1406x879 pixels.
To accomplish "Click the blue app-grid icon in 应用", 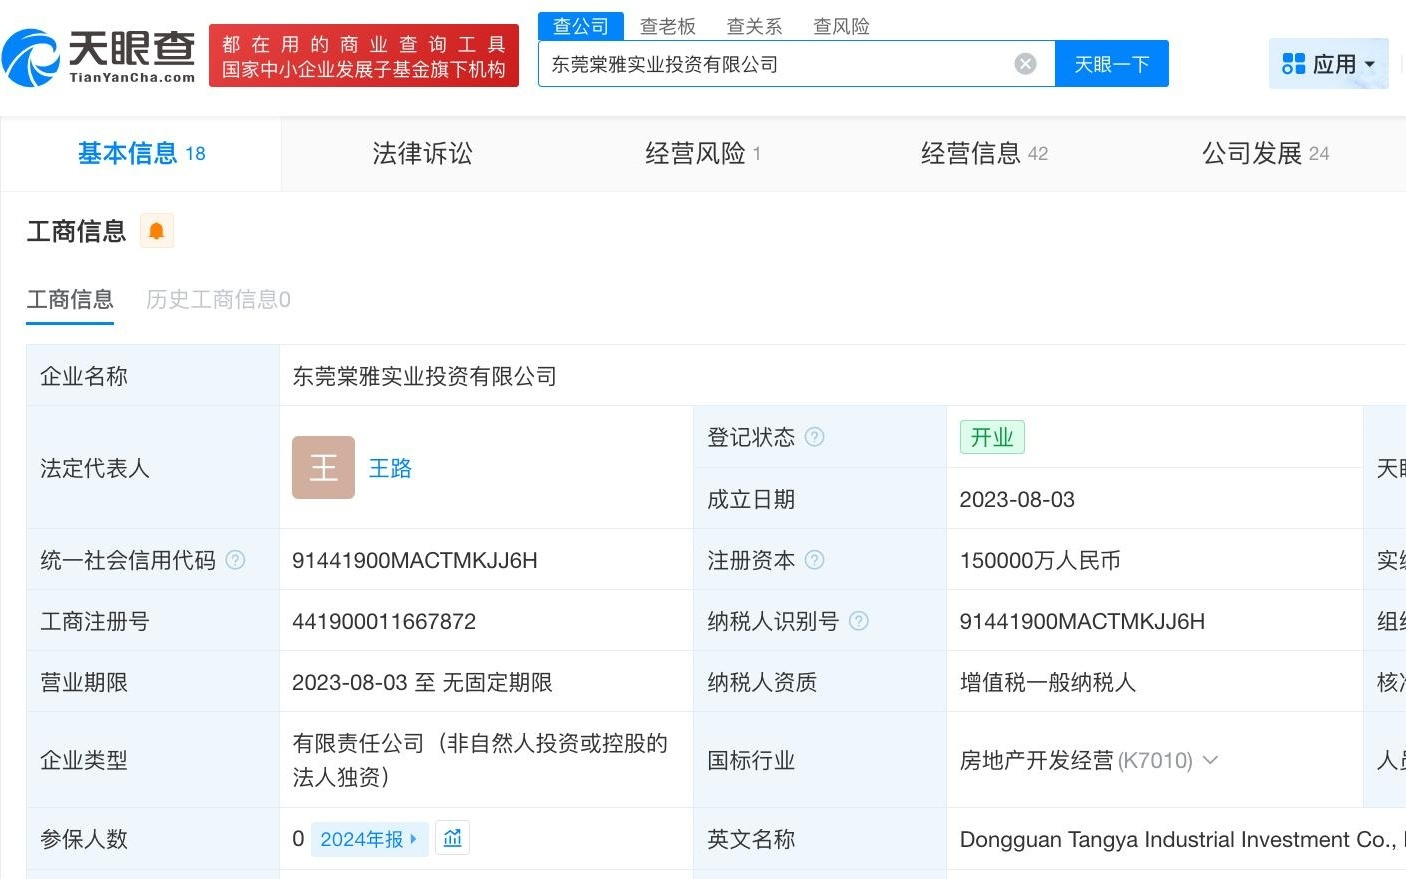I will 1293,63.
